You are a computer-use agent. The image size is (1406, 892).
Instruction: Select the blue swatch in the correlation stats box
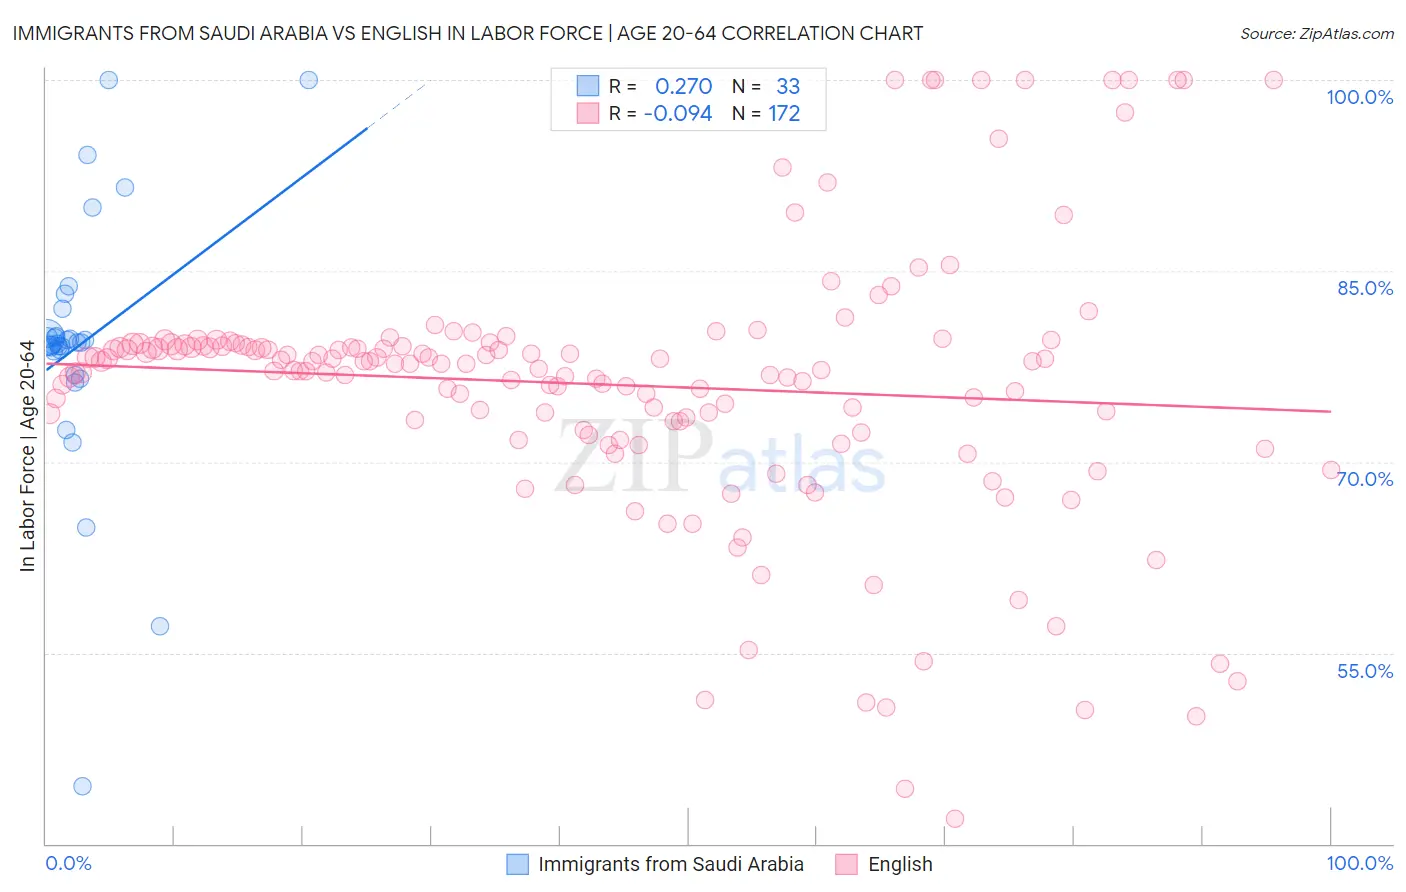coord(587,86)
